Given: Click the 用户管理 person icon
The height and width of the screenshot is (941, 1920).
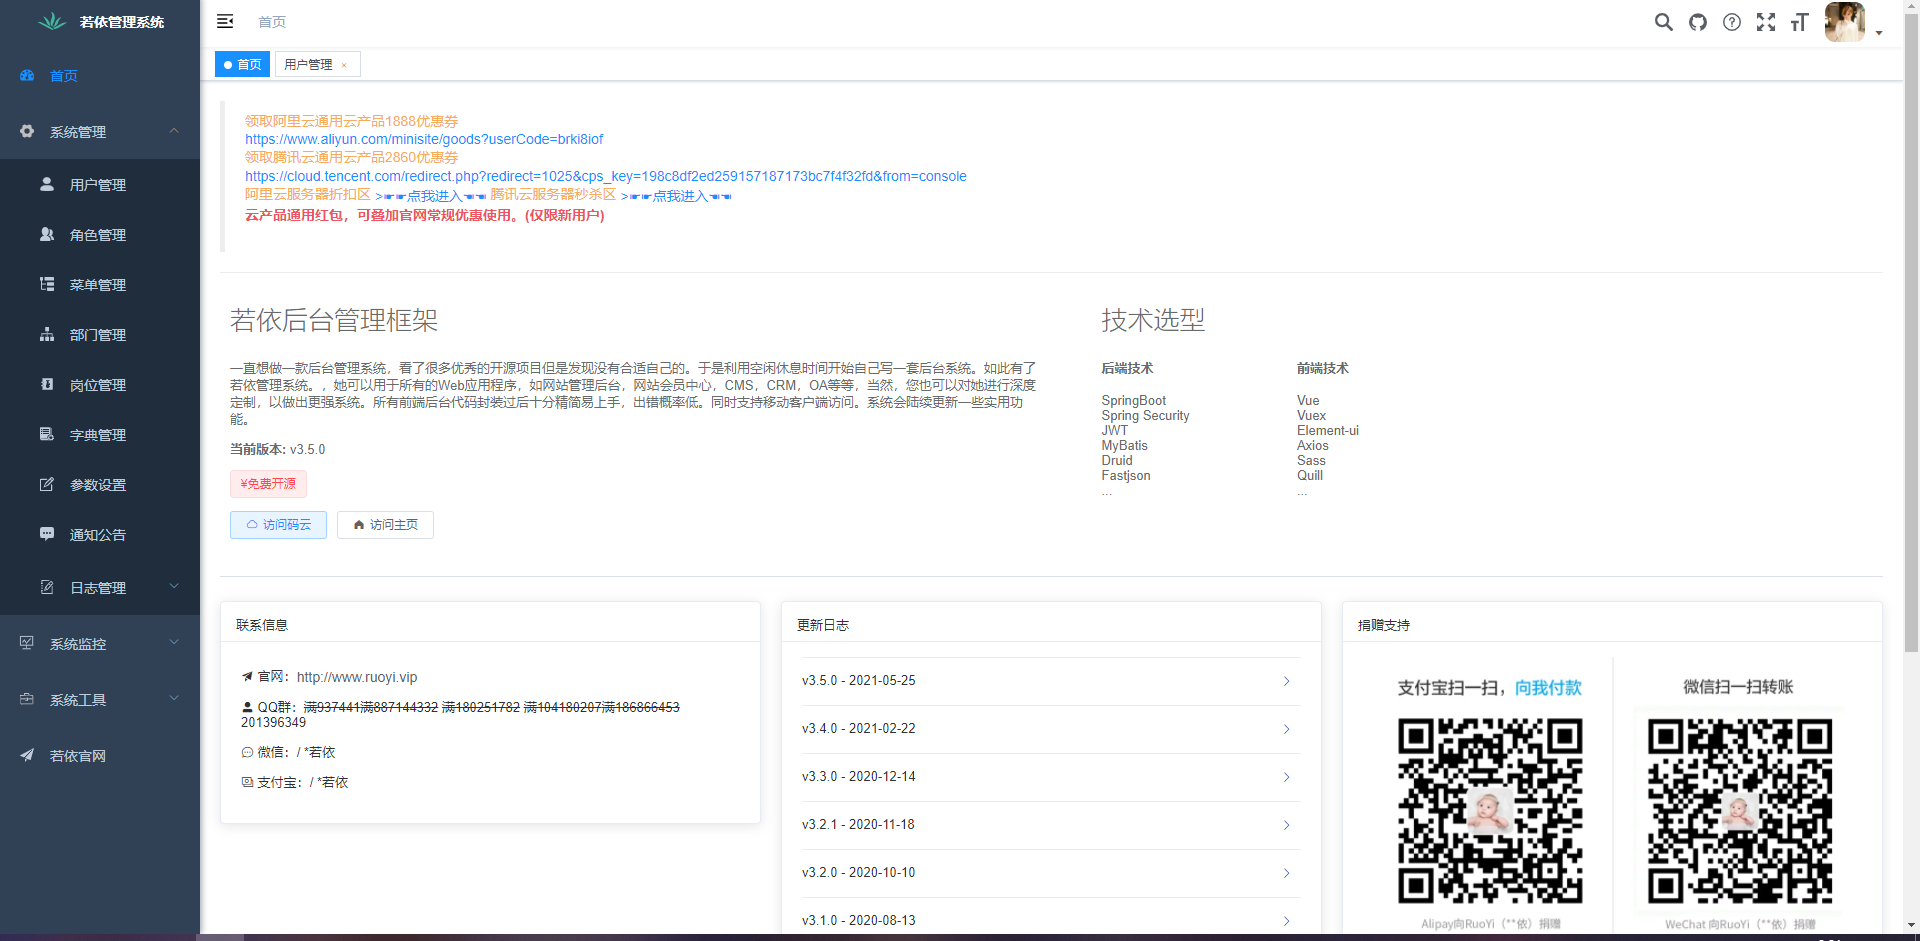Looking at the screenshot, I should [47, 184].
